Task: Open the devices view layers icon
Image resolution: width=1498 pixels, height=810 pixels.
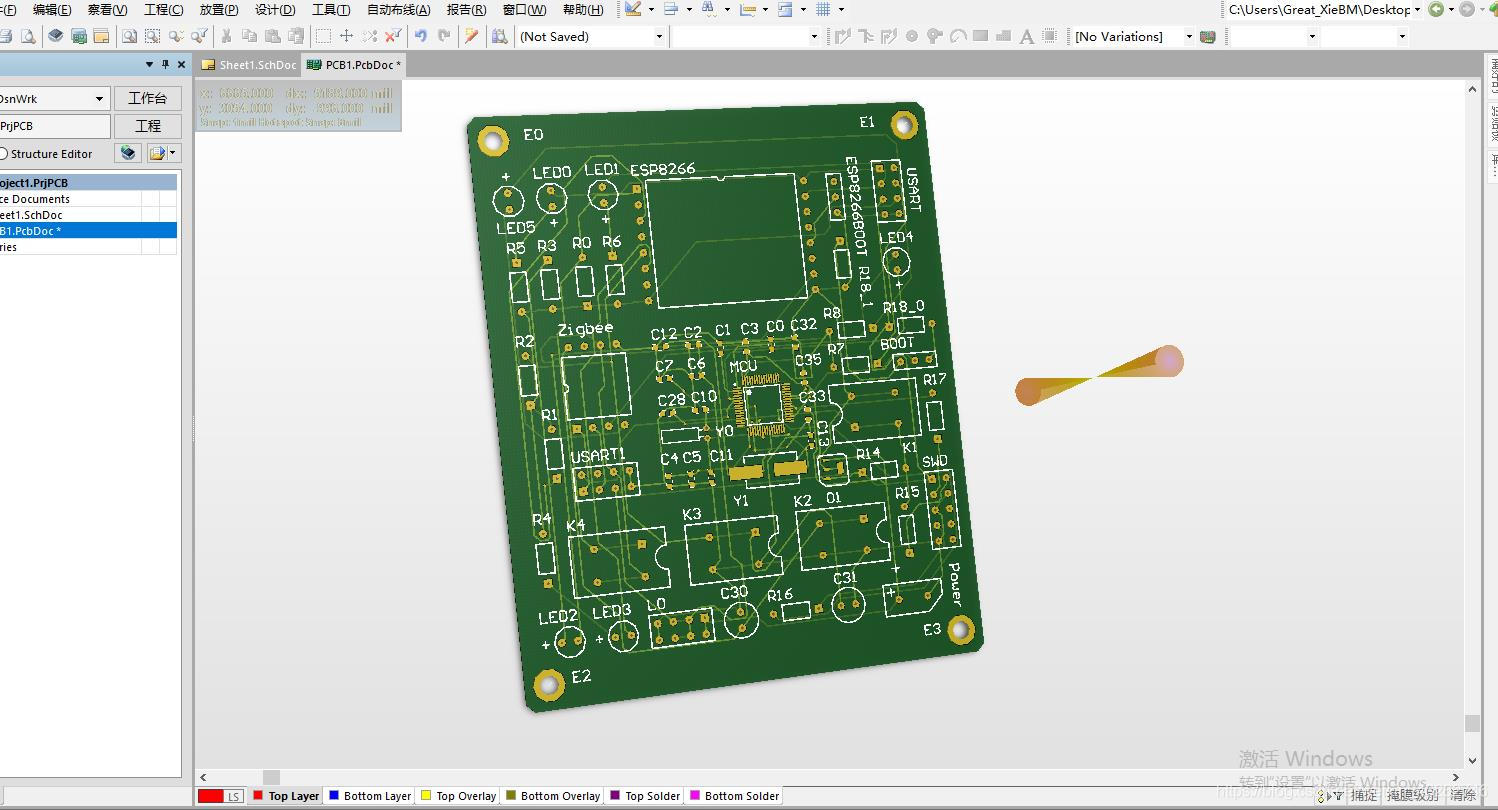Action: 55,36
